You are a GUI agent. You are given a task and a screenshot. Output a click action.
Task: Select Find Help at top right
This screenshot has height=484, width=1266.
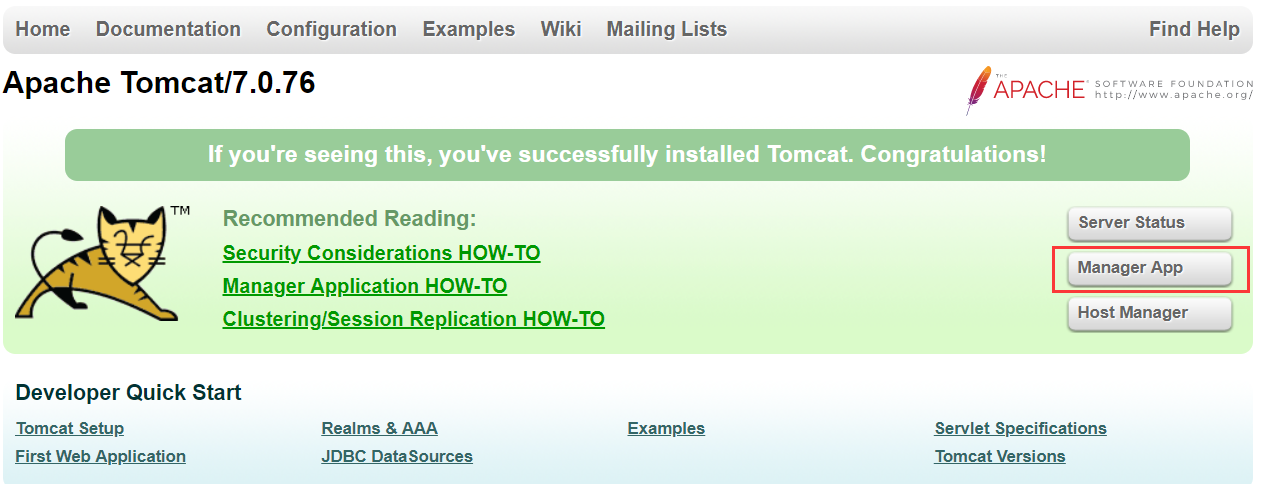tap(1194, 29)
